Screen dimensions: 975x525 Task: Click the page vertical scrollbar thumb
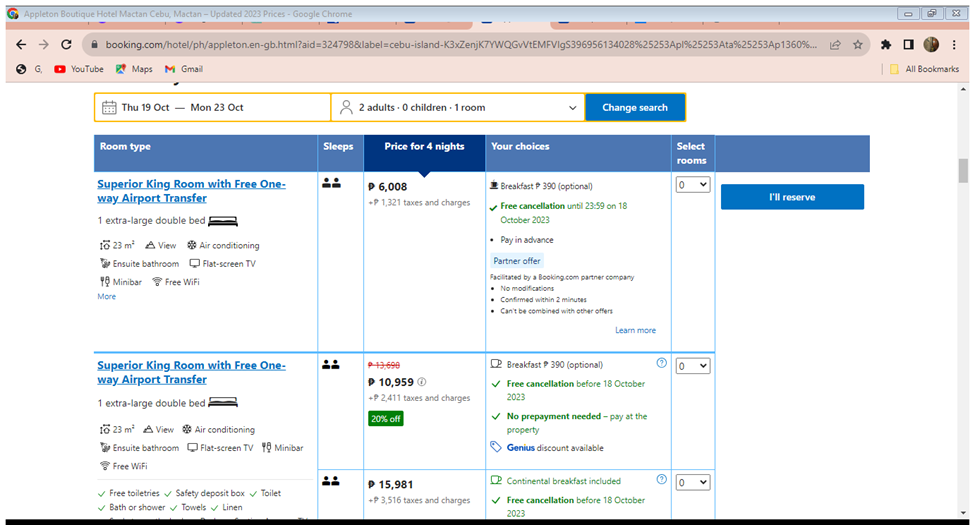coord(963,171)
